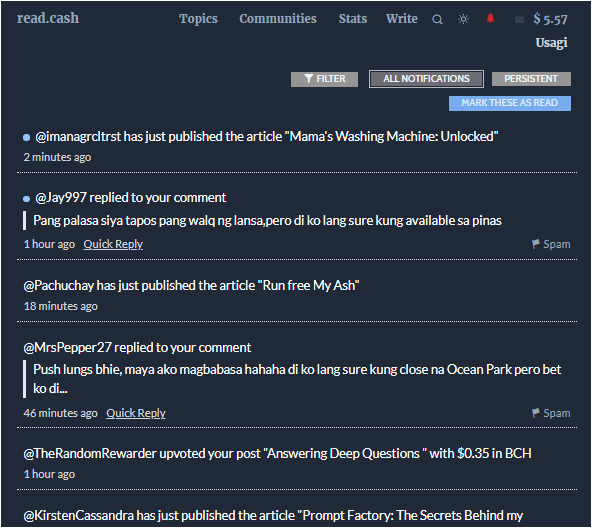Image resolution: width=592 pixels, height=528 pixels.
Task: Switch to the Persistent tab
Action: click(531, 79)
